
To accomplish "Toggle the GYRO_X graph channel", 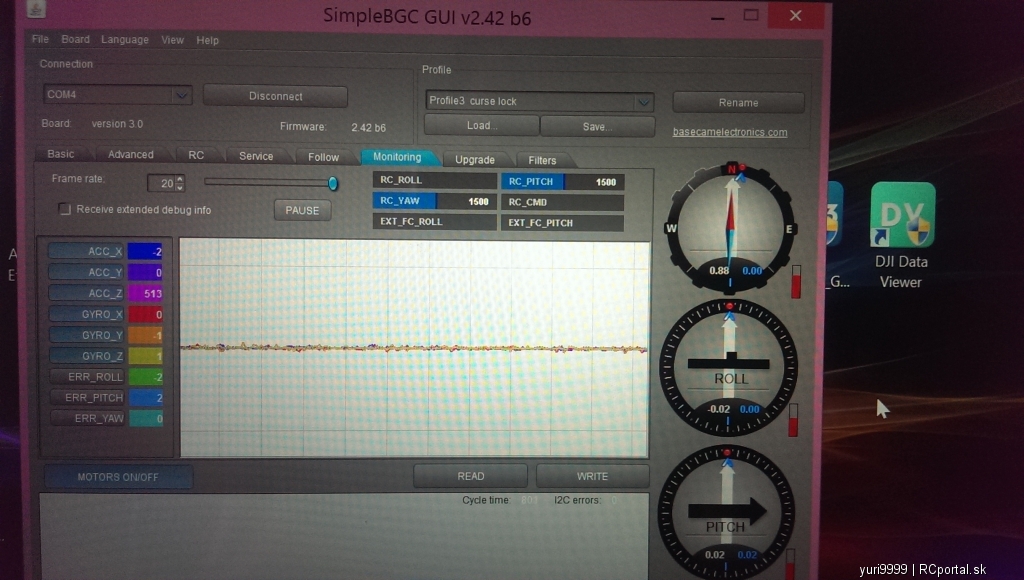I will tap(86, 314).
